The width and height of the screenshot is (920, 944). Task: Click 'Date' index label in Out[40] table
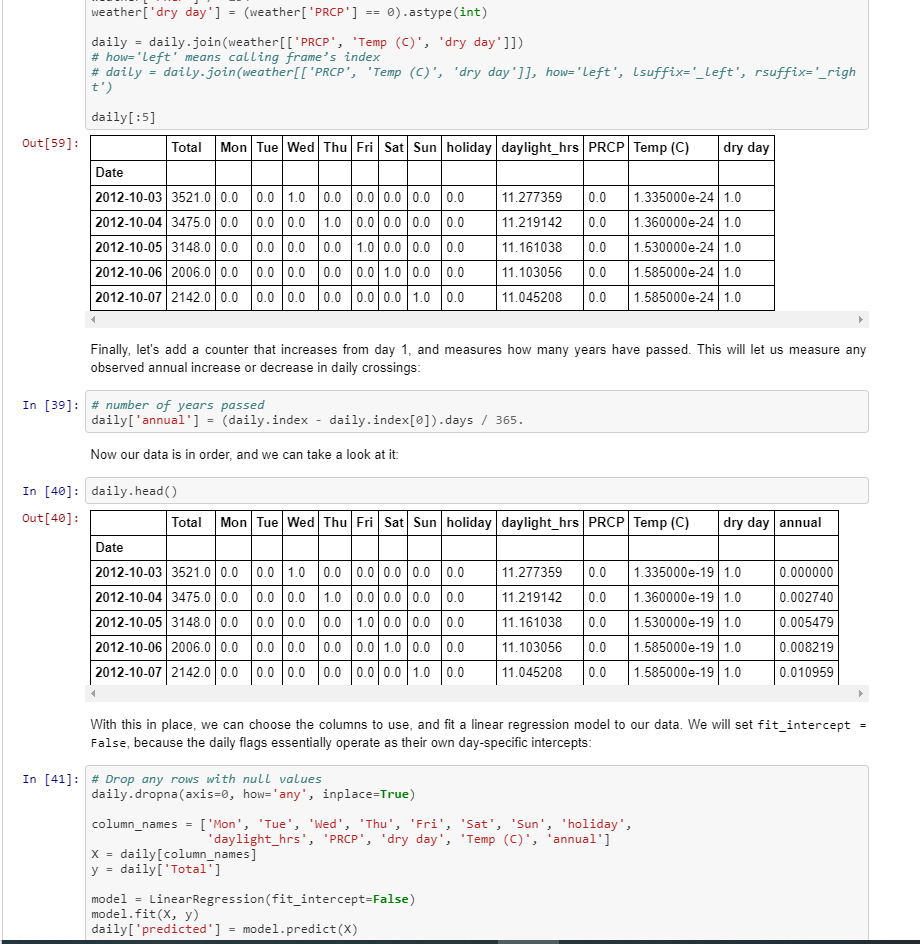point(110,548)
